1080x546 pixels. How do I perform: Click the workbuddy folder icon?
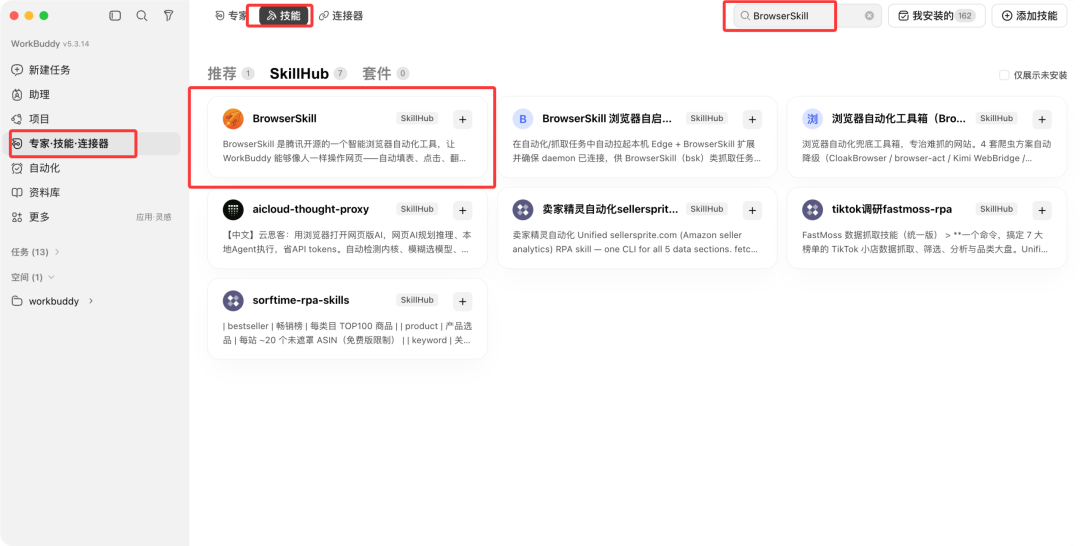pos(17,301)
